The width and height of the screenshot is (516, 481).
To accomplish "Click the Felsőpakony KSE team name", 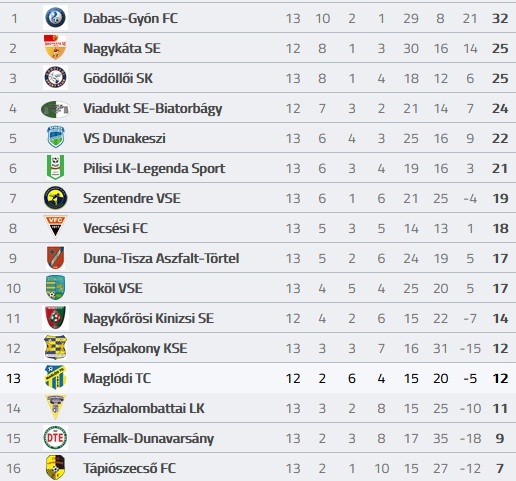I will 135,348.
